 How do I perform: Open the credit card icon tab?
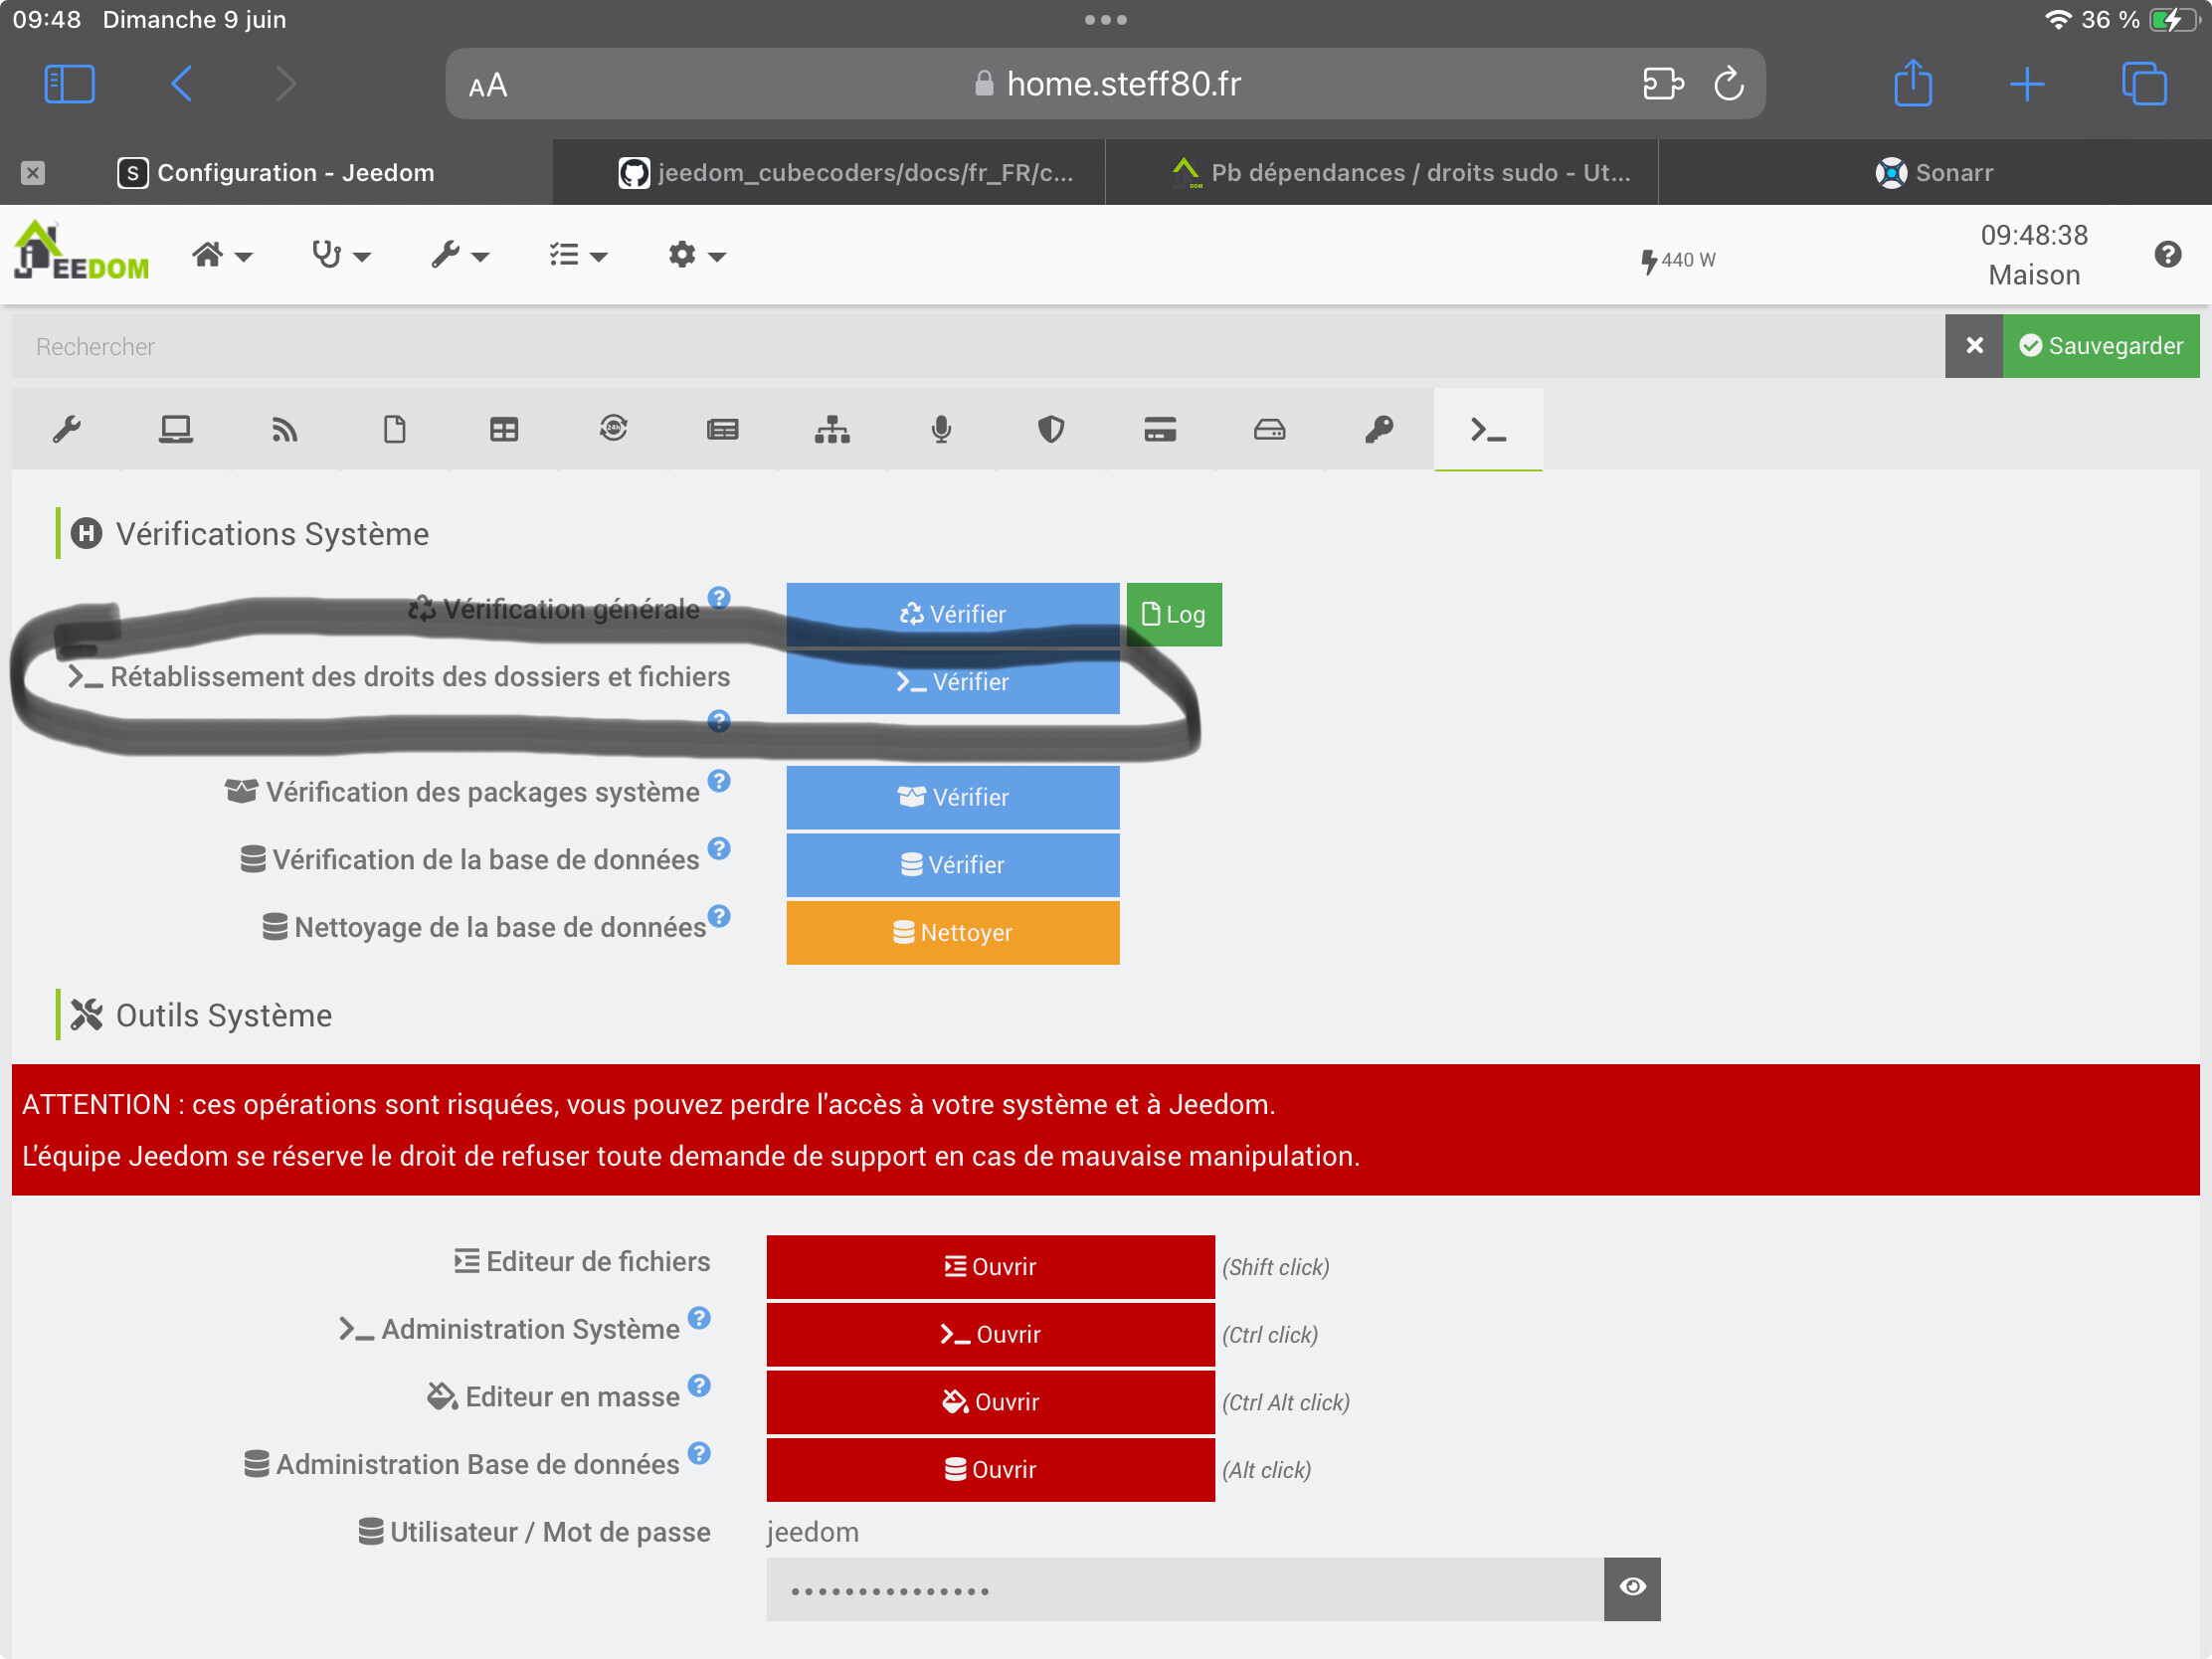tap(1160, 429)
